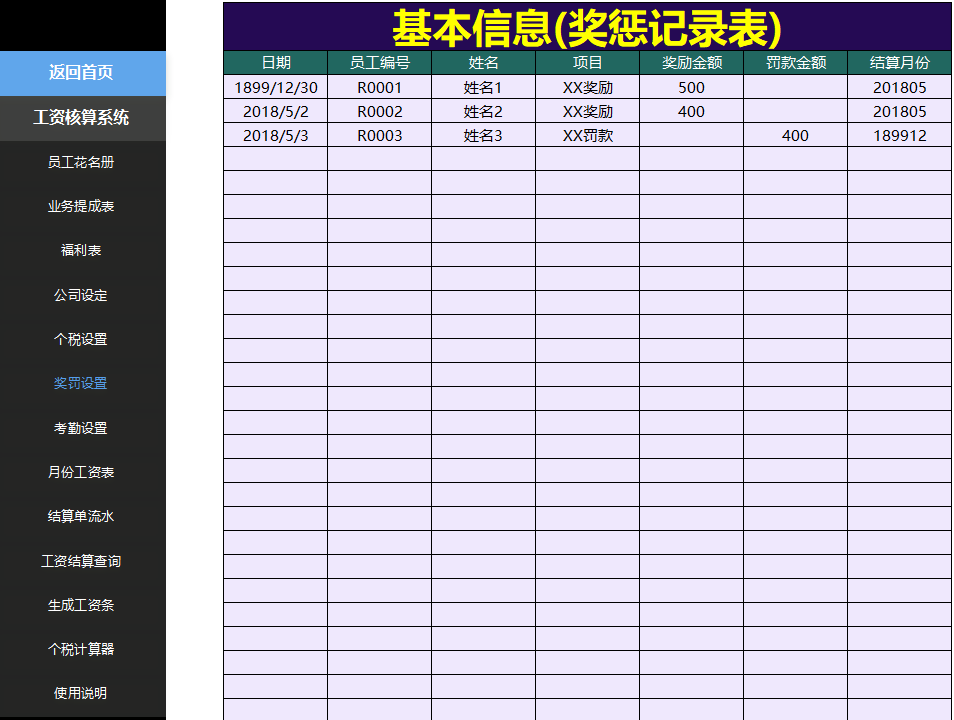Select the 姓名2 cell

[x=484, y=111]
